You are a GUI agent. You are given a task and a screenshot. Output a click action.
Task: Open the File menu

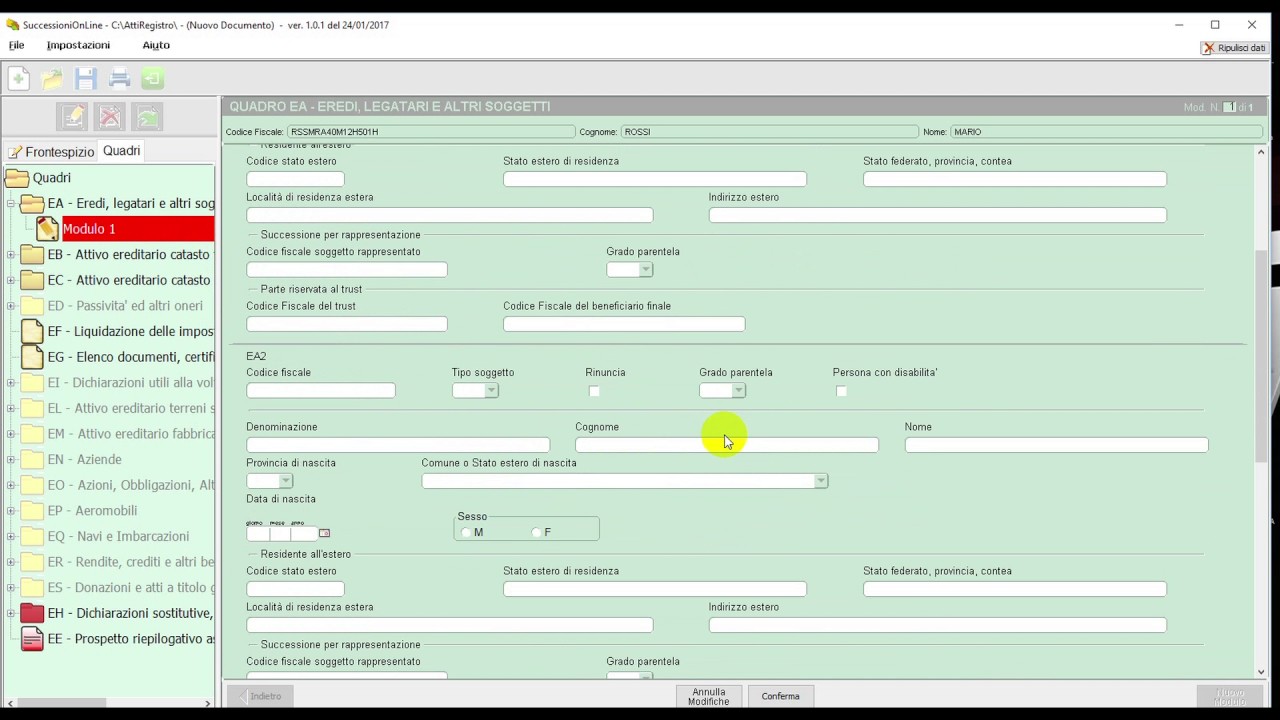(16, 45)
